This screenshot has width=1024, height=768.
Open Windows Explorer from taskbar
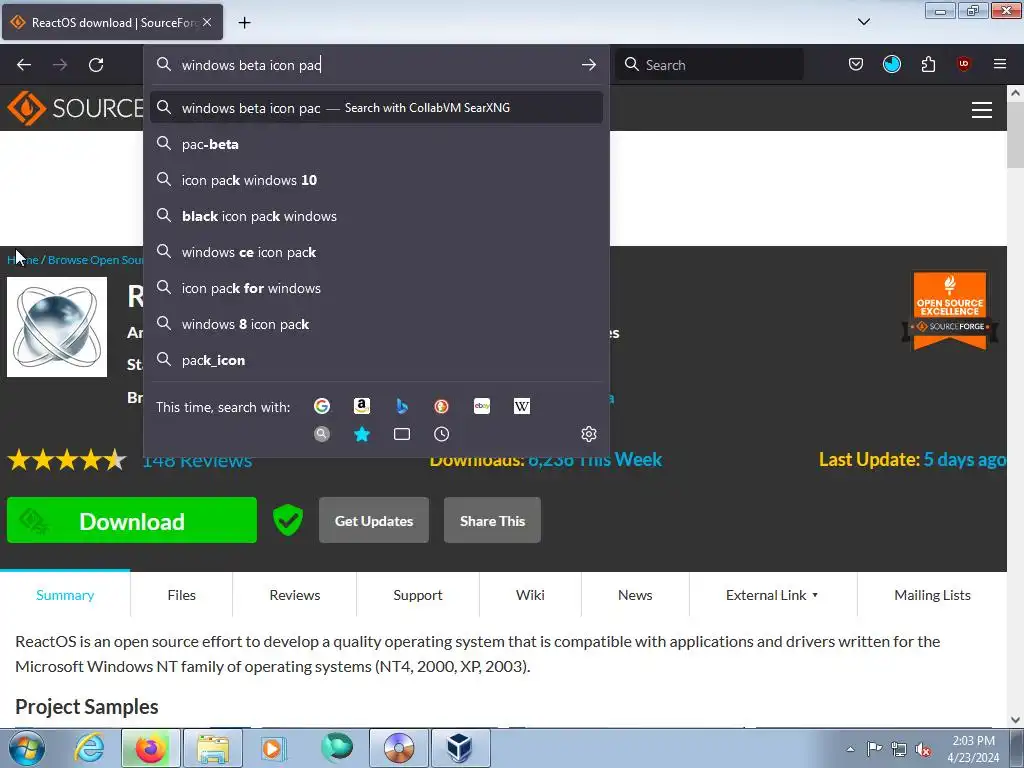click(213, 748)
